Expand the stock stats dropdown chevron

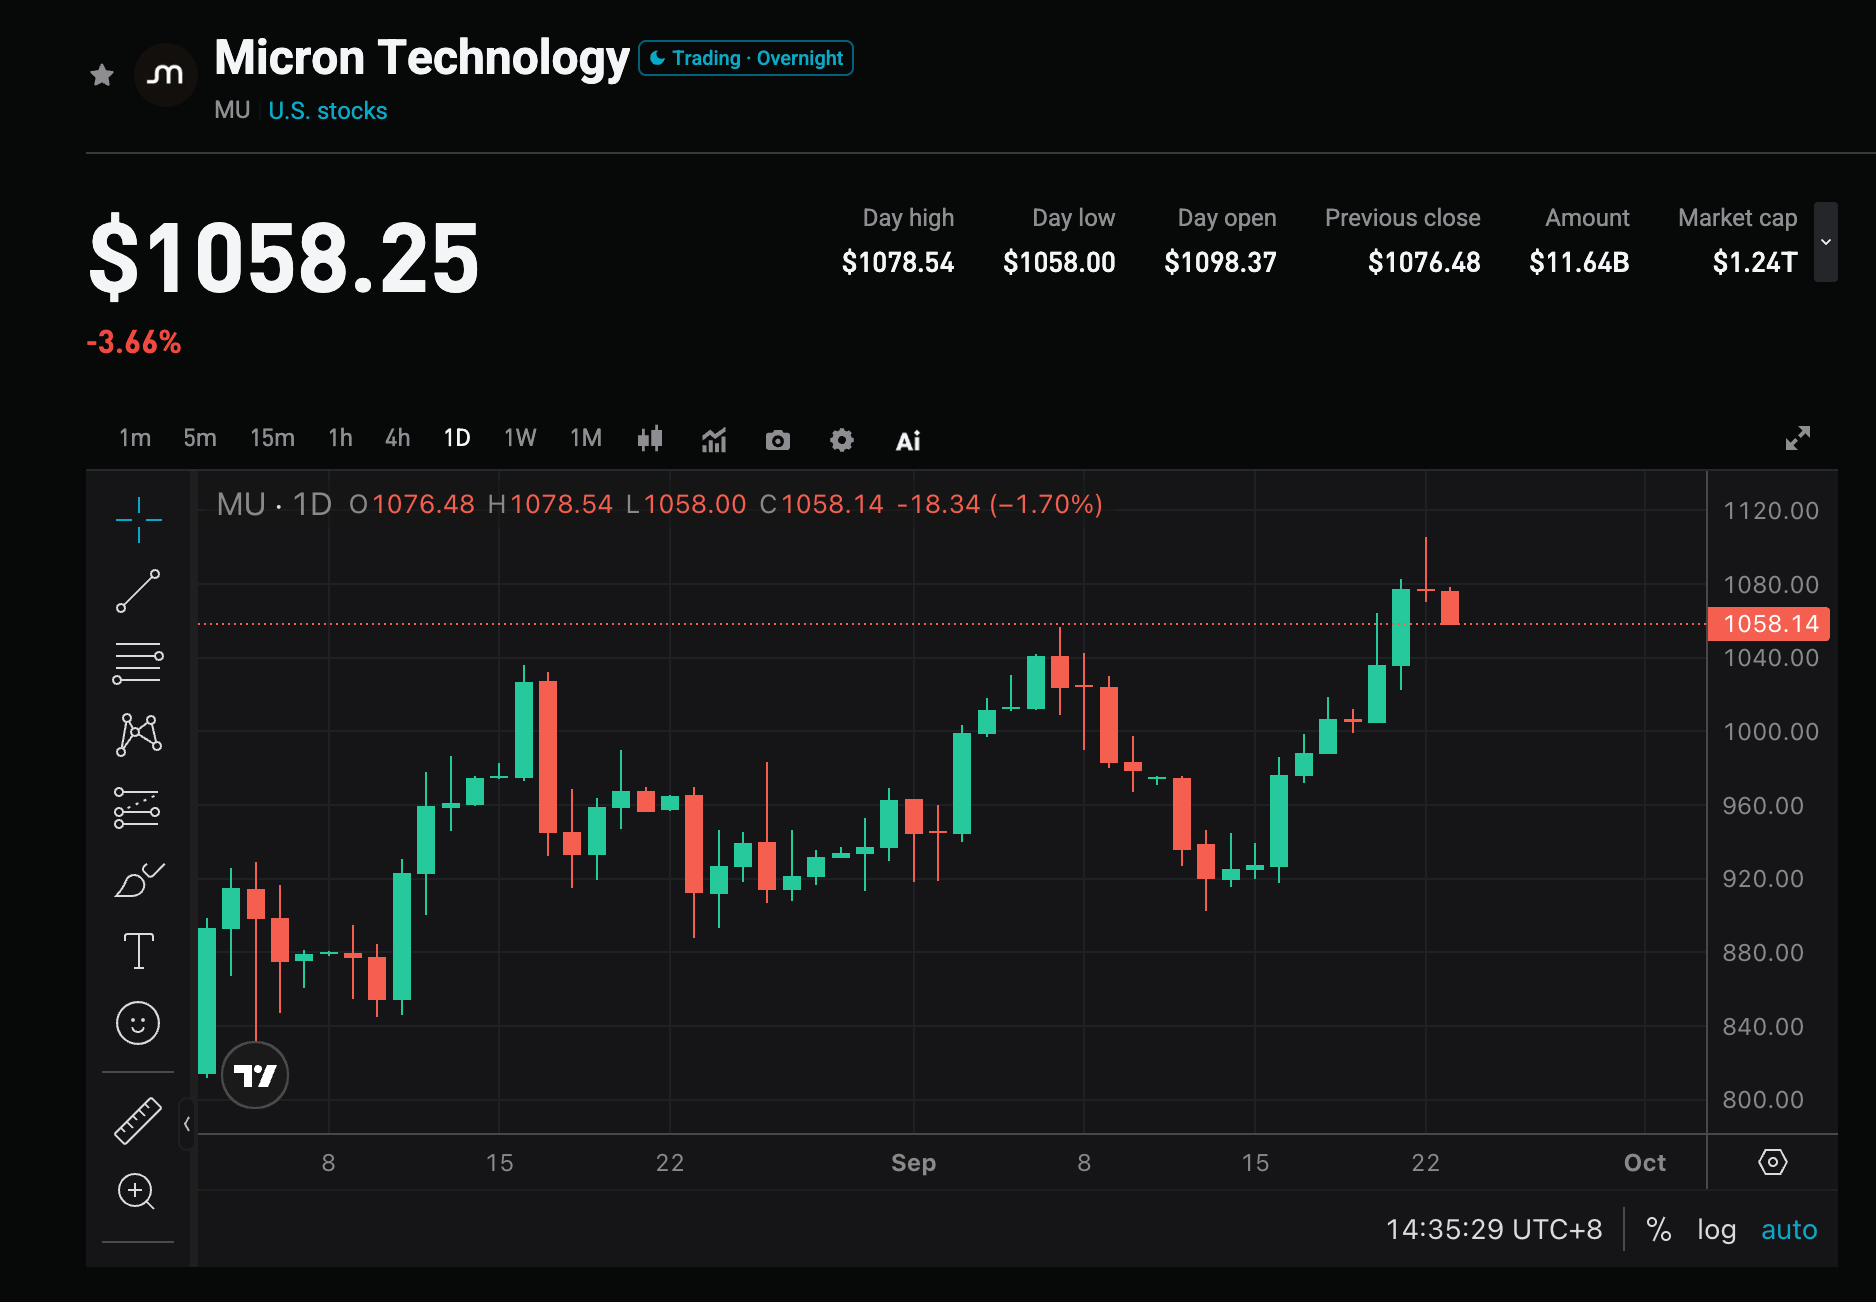tap(1826, 242)
